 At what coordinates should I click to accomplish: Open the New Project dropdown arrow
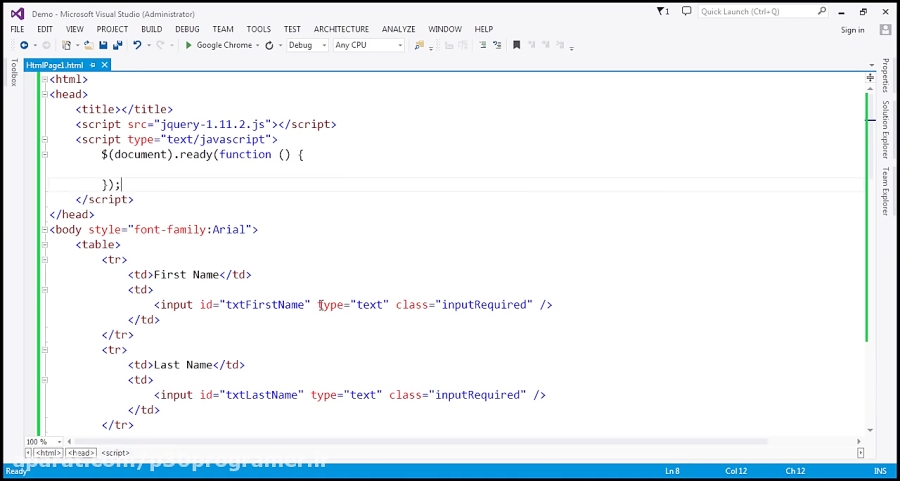coord(77,45)
